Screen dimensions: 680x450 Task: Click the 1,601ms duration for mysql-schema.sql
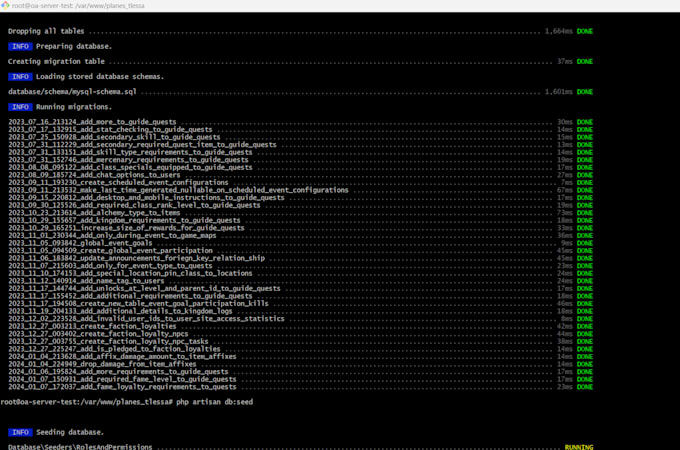pos(559,92)
